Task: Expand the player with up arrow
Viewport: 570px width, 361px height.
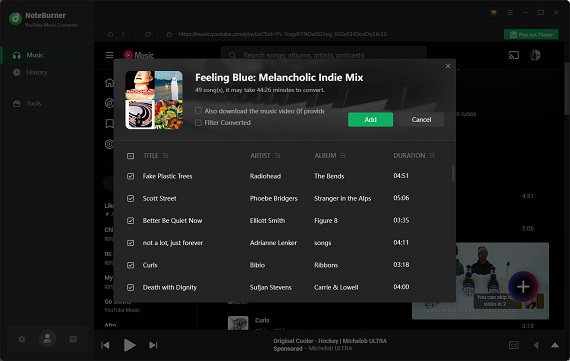Action: [x=555, y=345]
